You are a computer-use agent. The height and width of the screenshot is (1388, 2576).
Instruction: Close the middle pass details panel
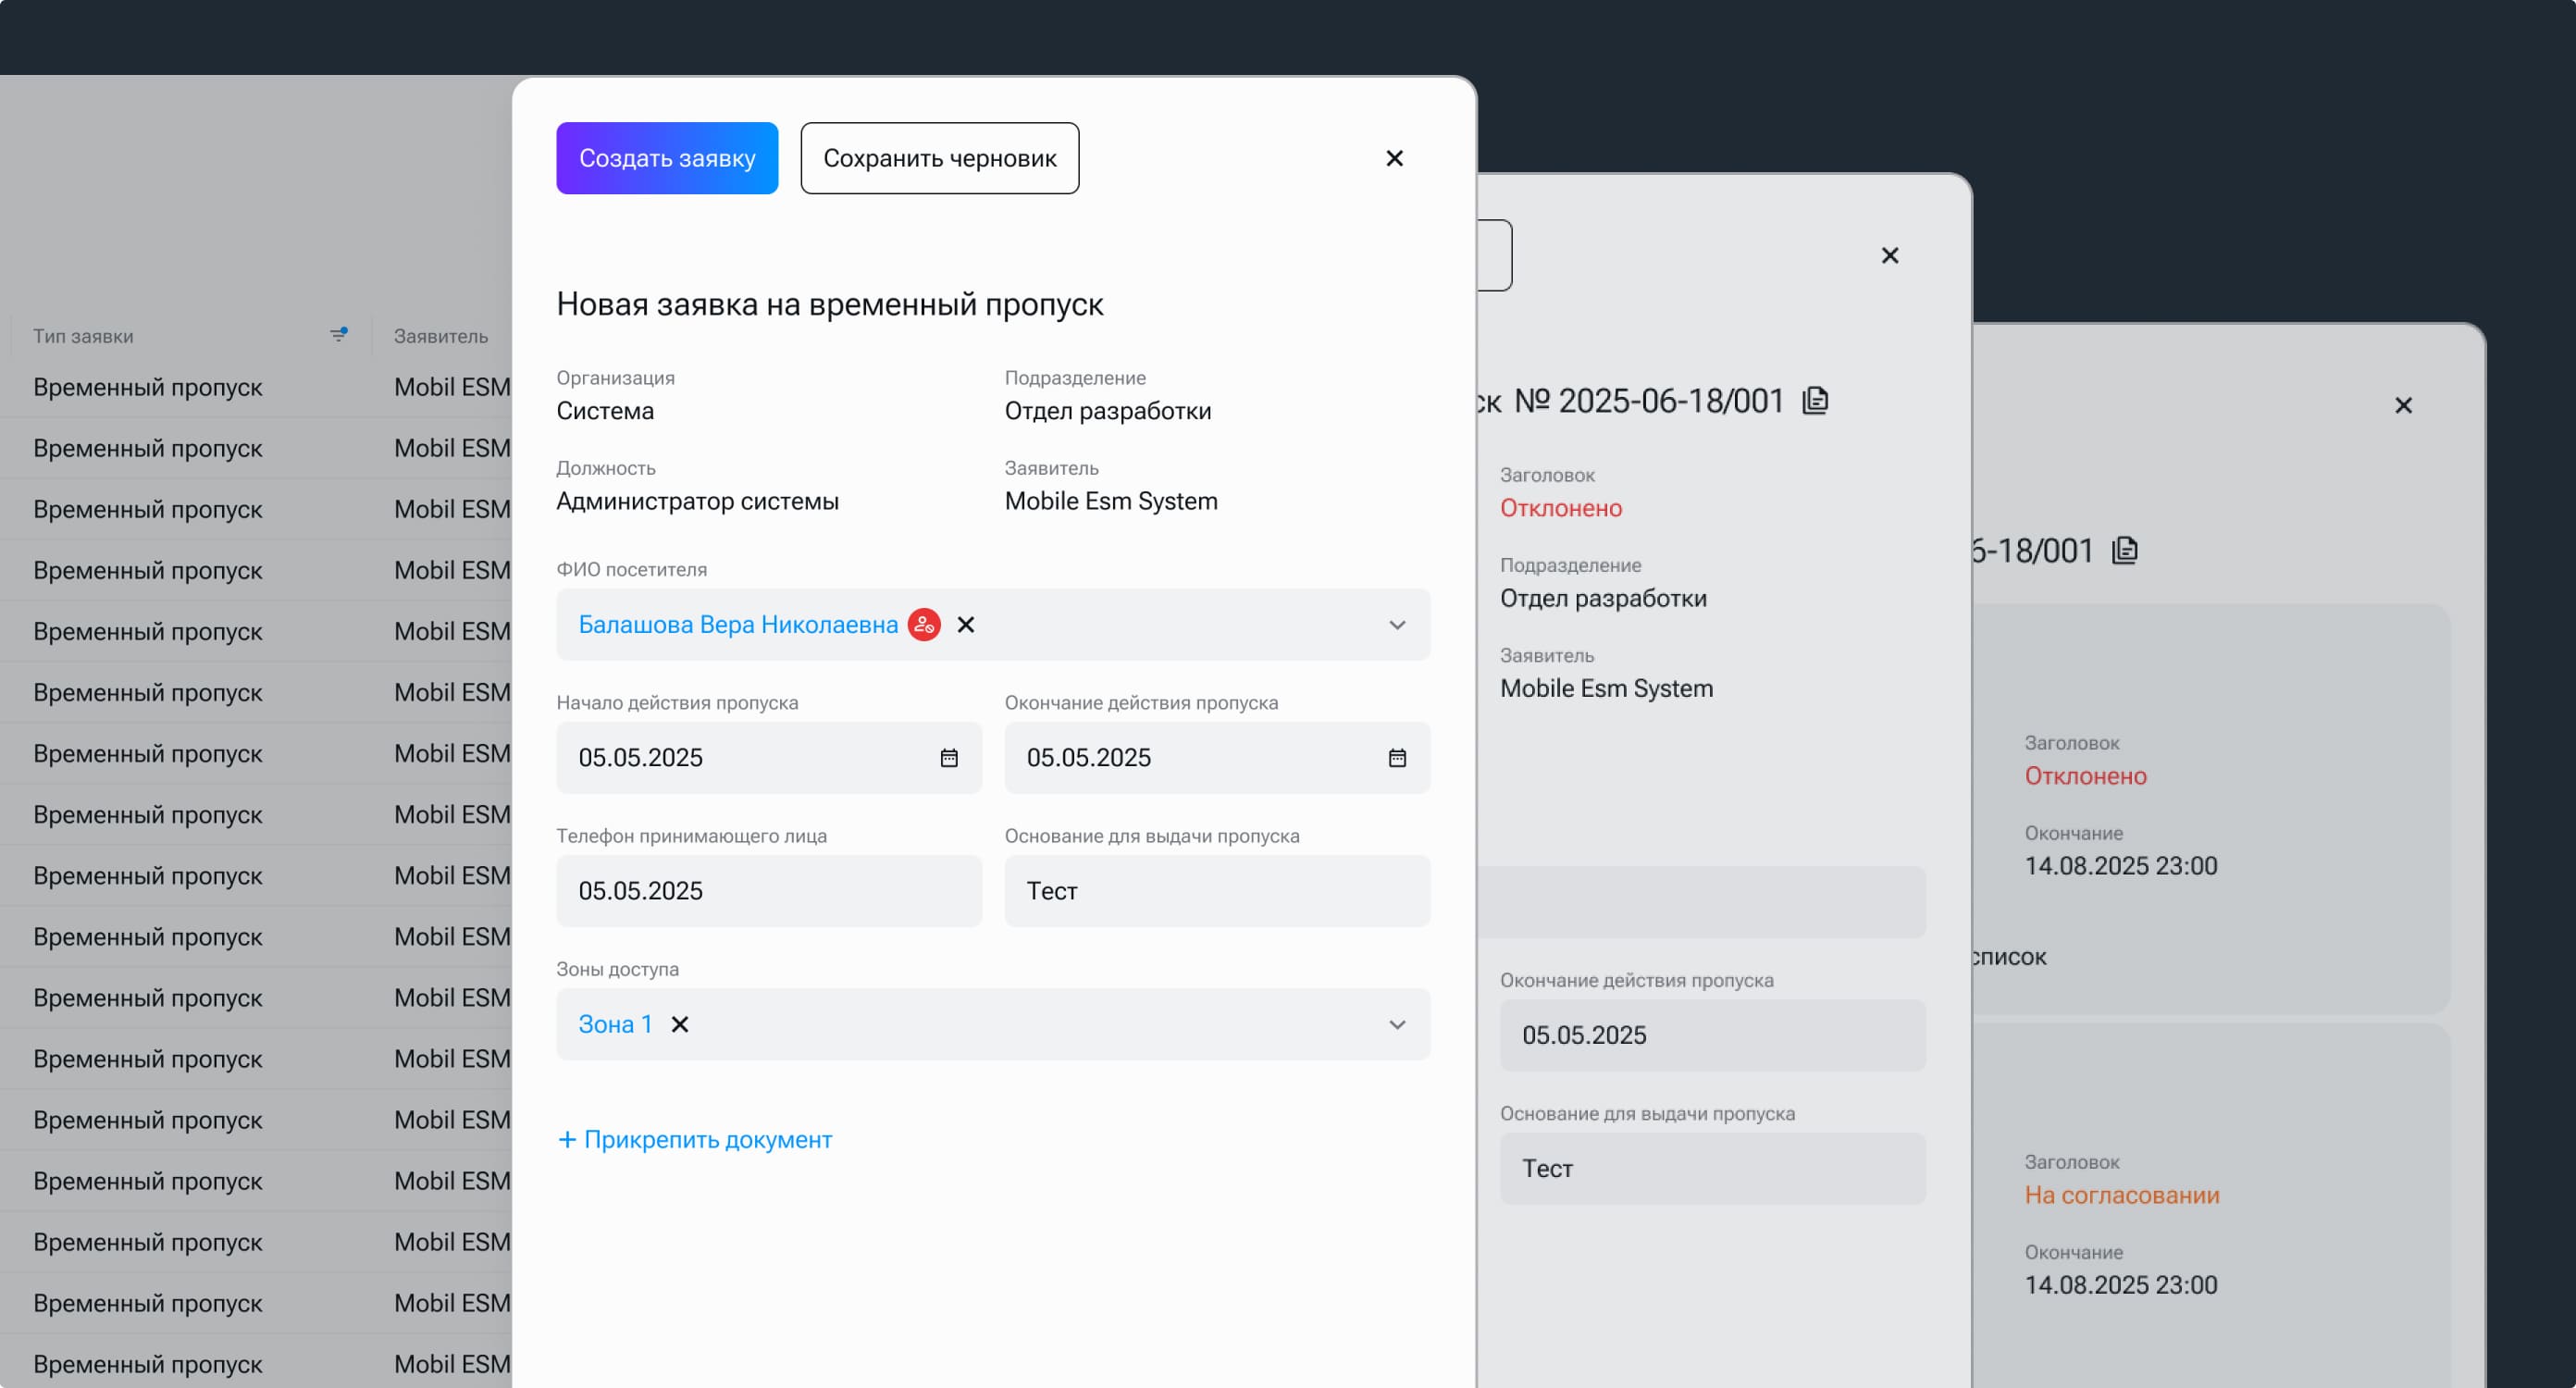pos(1890,256)
